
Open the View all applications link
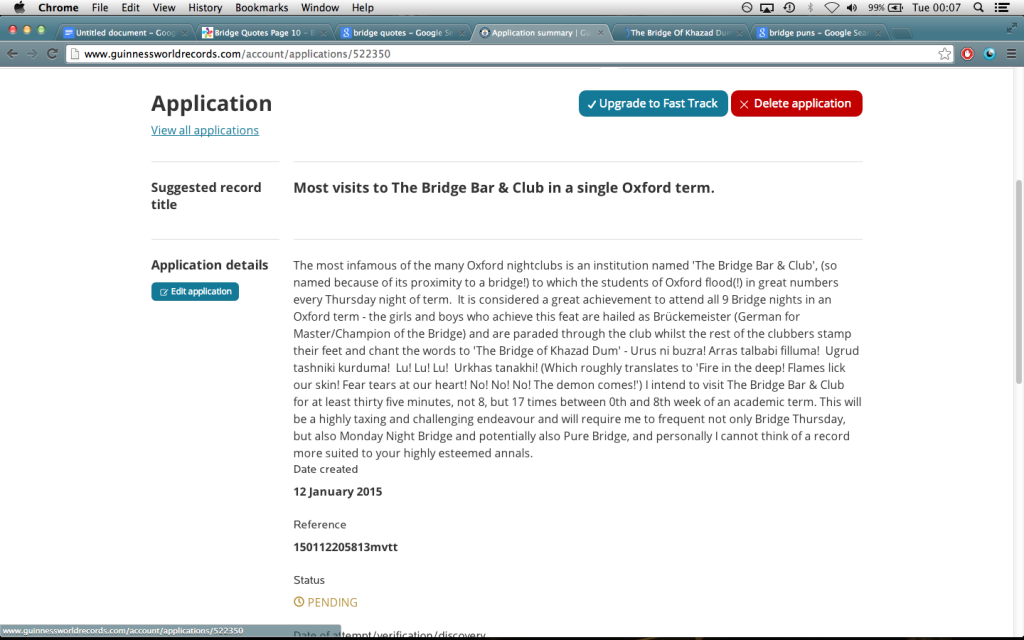pyautogui.click(x=205, y=130)
